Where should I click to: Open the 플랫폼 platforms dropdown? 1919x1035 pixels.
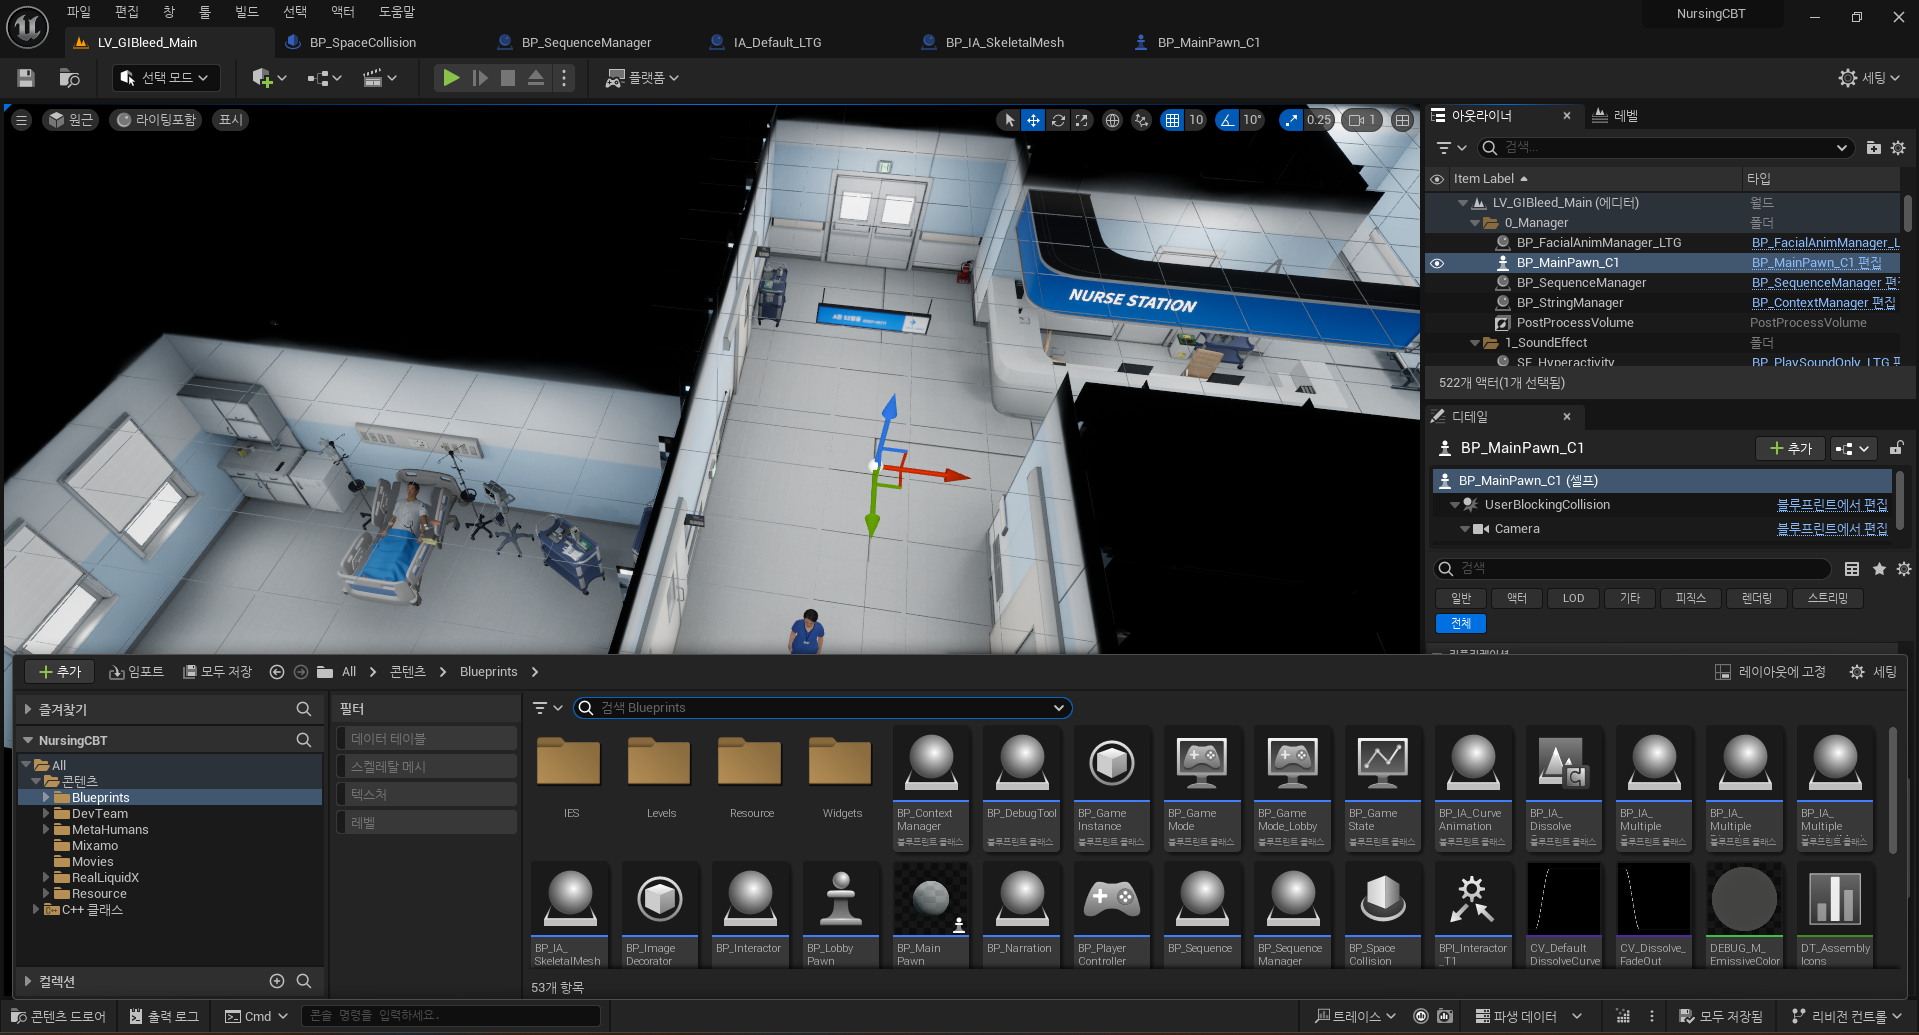tap(642, 78)
